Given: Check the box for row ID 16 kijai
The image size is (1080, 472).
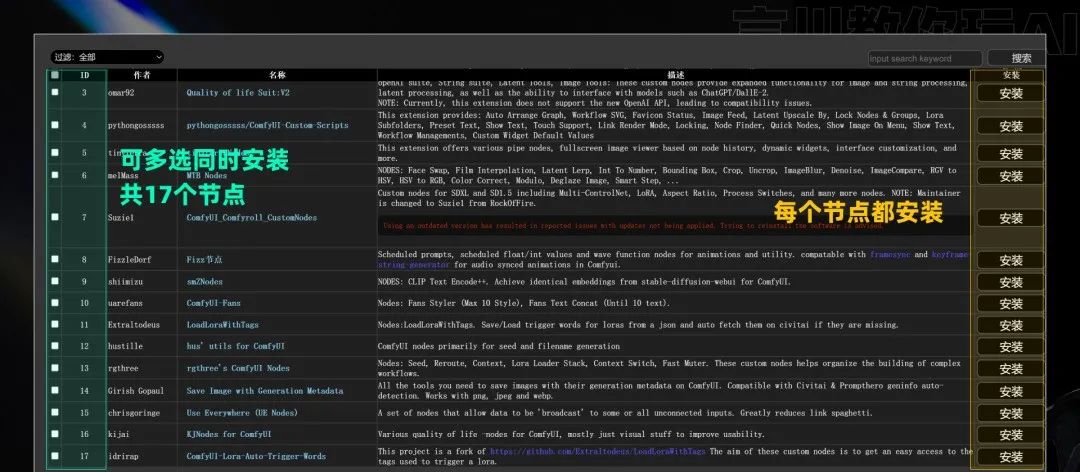Looking at the screenshot, I should click(x=55, y=434).
